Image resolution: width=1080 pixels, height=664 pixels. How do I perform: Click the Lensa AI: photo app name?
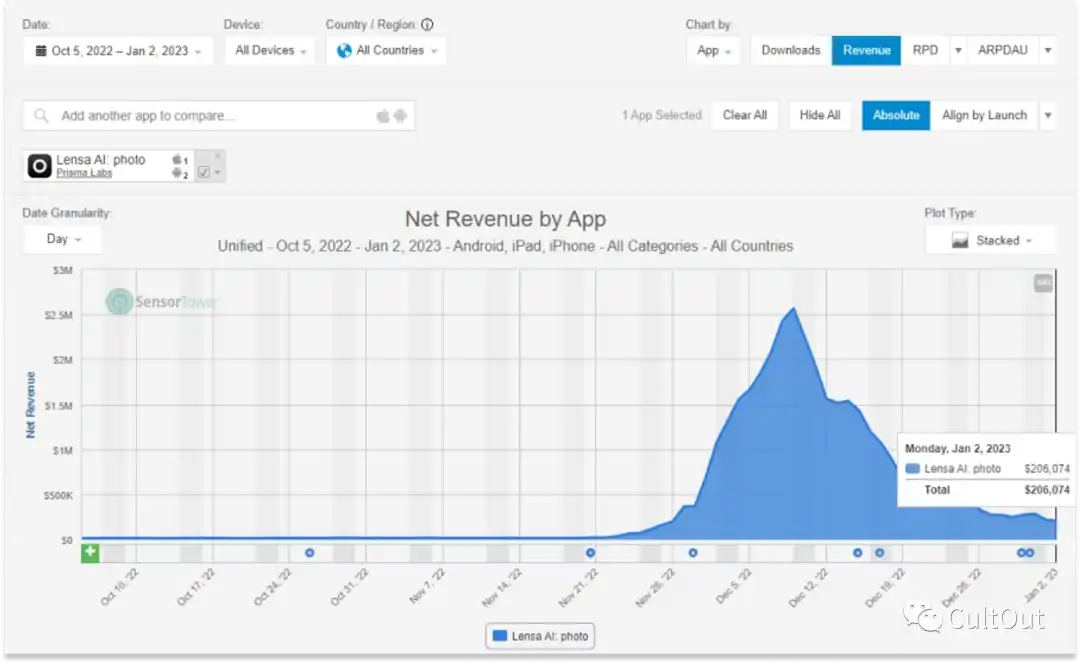tap(101, 159)
